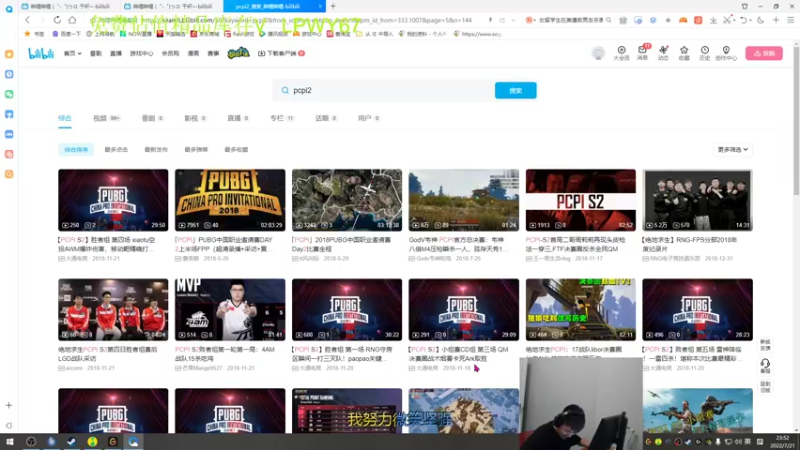Open the PUBG China Pro Invitational 2018 thumbnail
The height and width of the screenshot is (450, 800).
(230, 200)
